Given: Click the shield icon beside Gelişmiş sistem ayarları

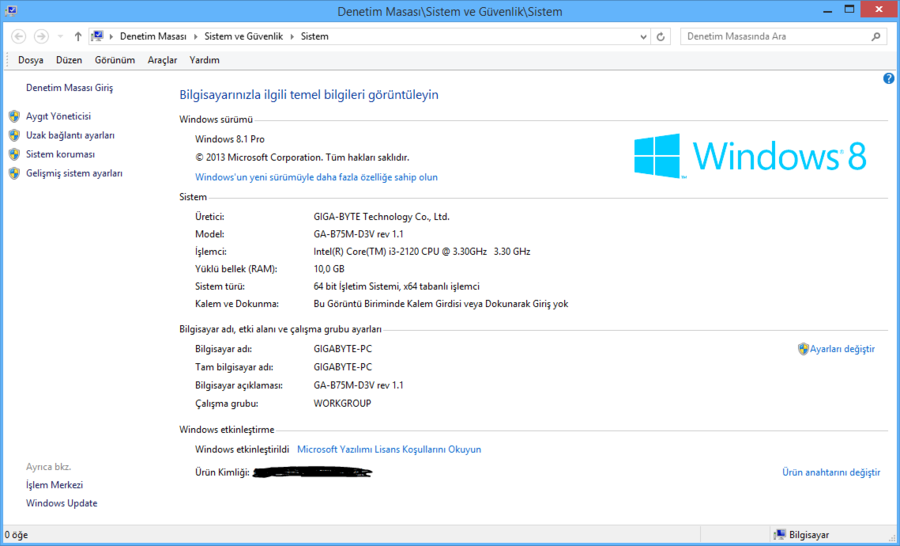Looking at the screenshot, I should (x=14, y=173).
